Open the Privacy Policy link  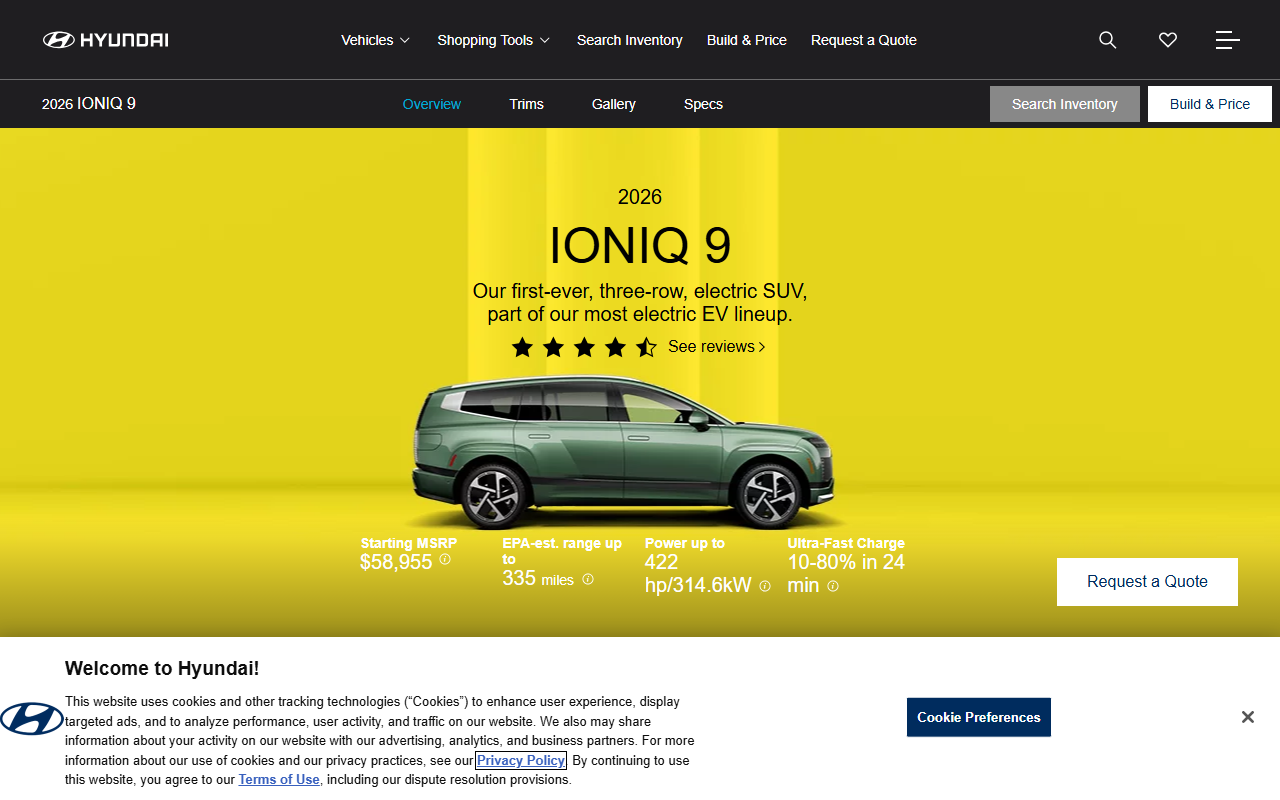pos(521,760)
